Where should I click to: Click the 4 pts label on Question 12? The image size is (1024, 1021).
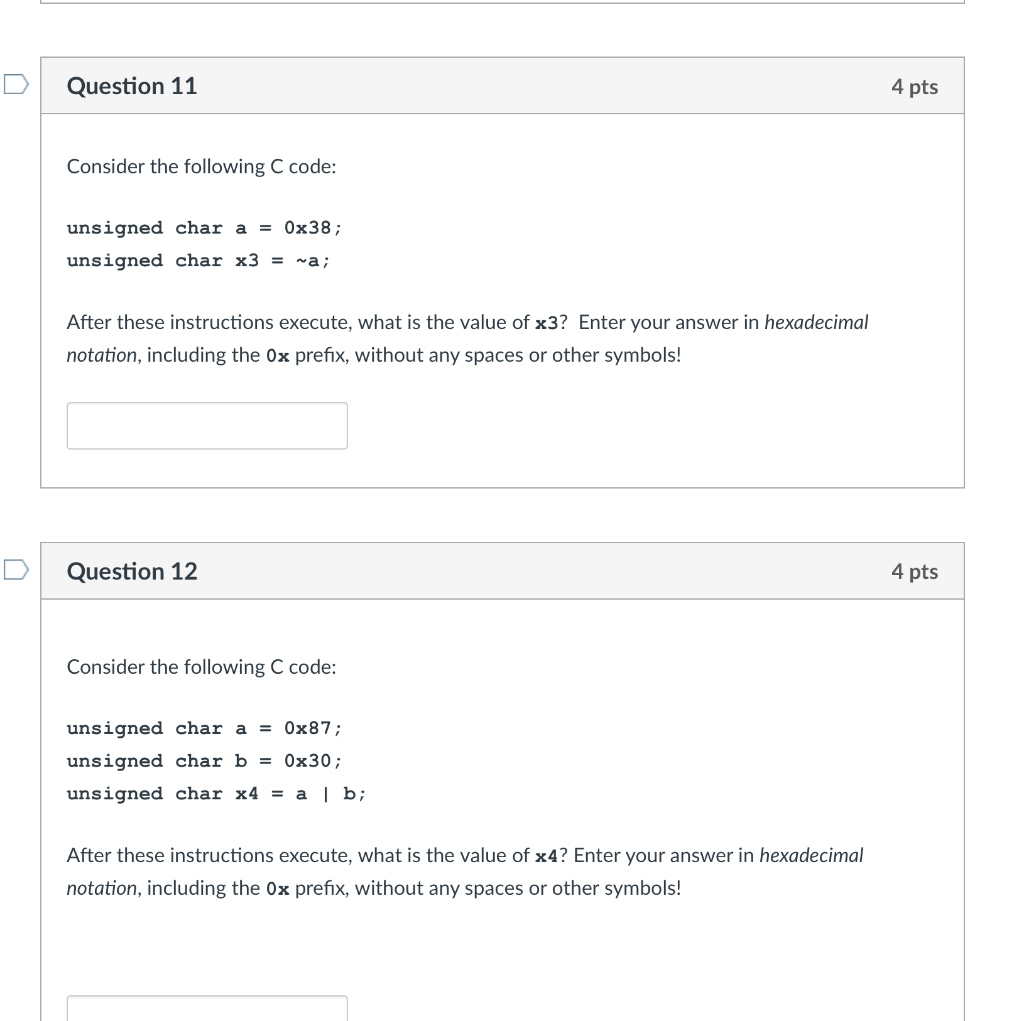click(x=915, y=572)
